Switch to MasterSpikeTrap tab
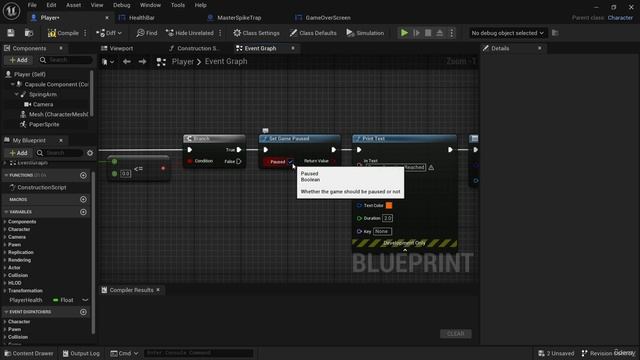Image resolution: width=640 pixels, height=360 pixels. coord(239,18)
